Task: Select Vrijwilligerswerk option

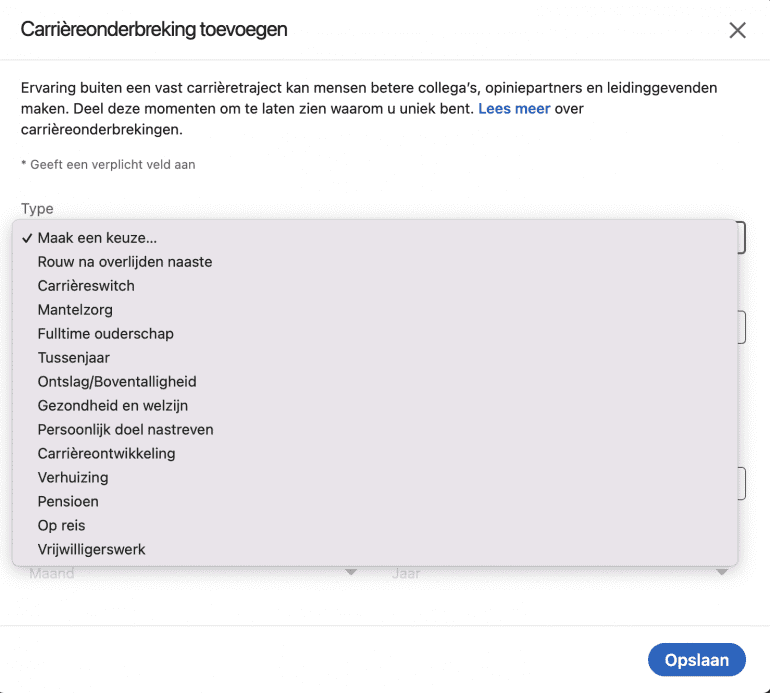Action: 375,550
